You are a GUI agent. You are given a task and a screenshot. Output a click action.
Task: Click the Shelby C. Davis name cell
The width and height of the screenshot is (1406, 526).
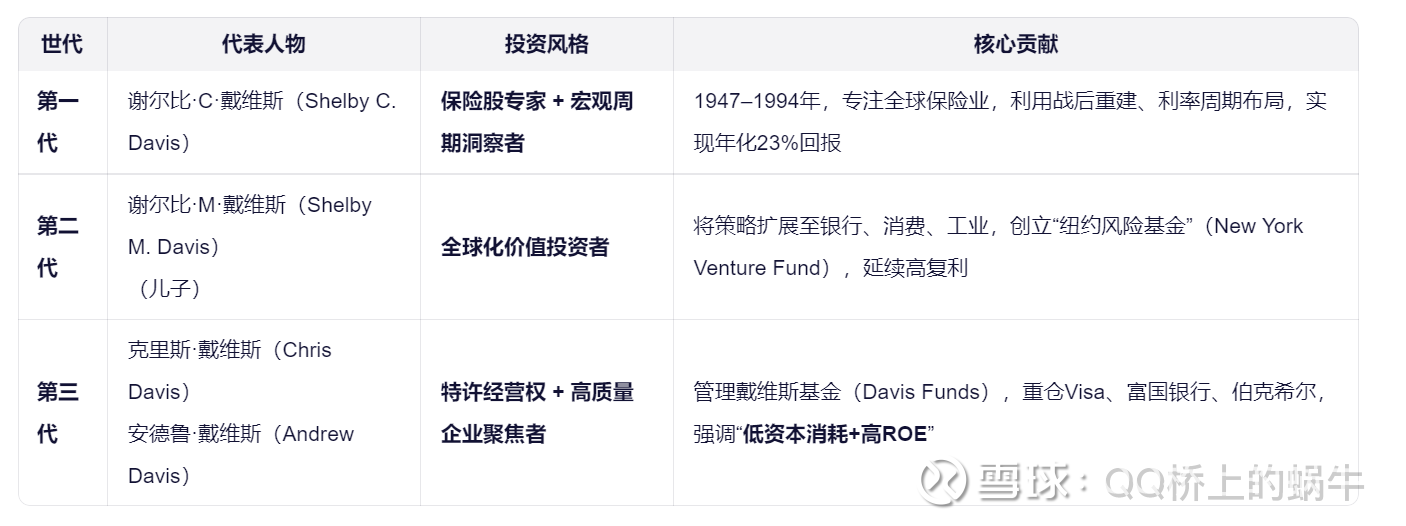point(262,122)
